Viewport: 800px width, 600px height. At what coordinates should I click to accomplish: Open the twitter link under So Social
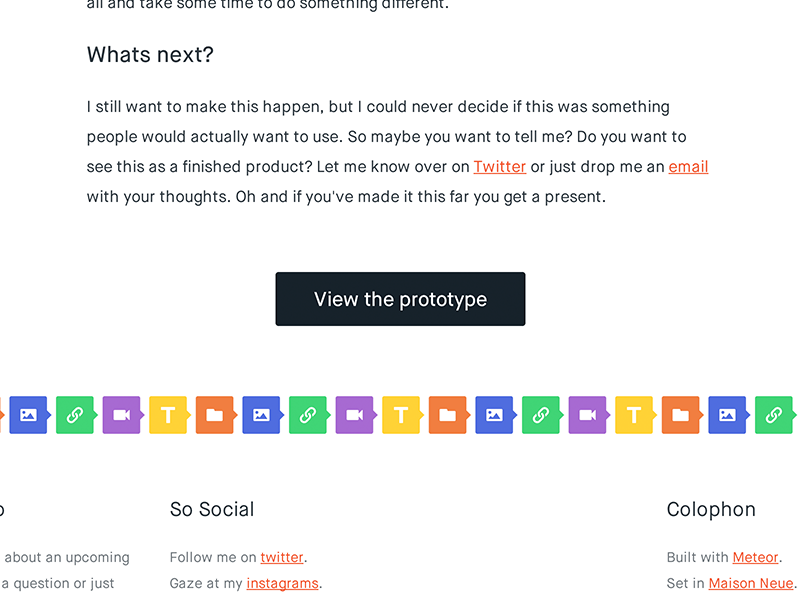pos(281,557)
